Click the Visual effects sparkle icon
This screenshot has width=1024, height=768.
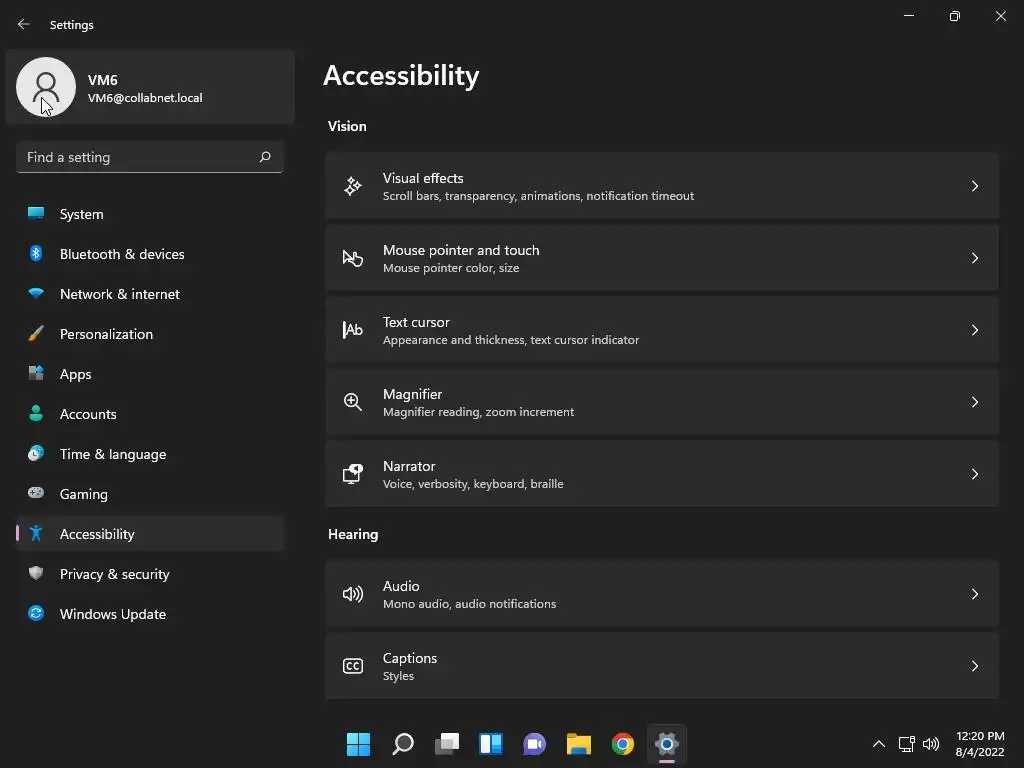pyautogui.click(x=353, y=186)
